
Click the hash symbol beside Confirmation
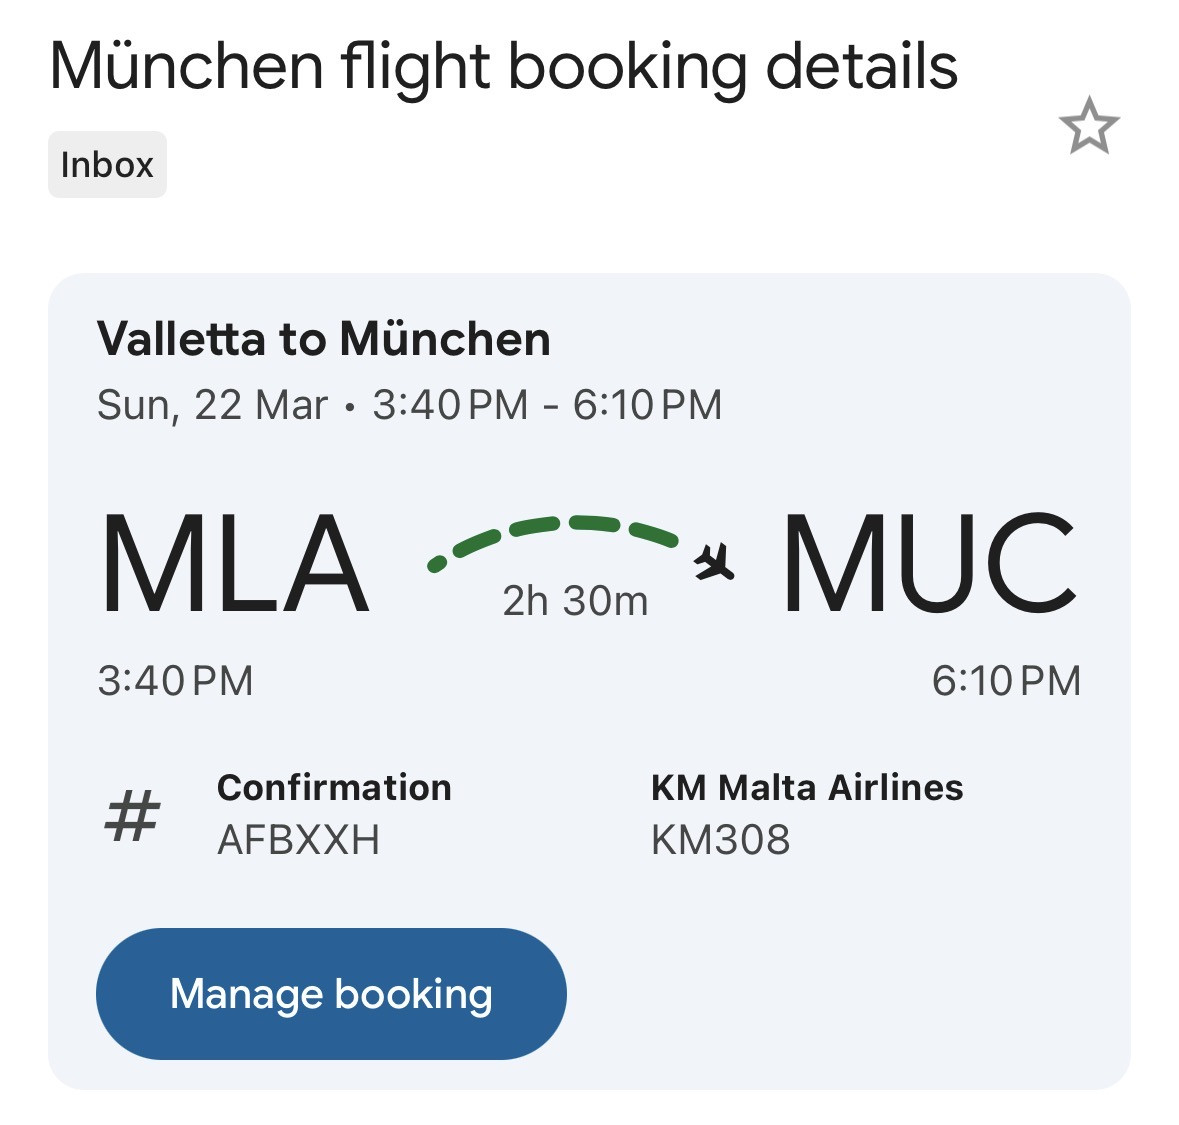[x=132, y=815]
